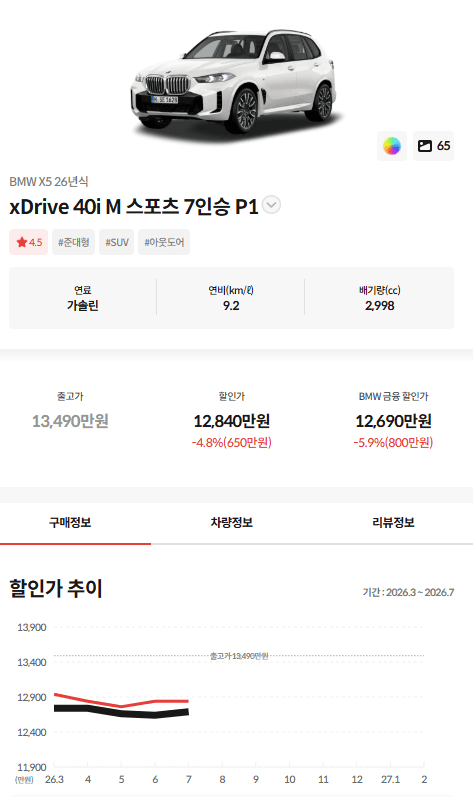Switch to the 리뷰정보 tab
This screenshot has height=797, width=473.
(393, 523)
